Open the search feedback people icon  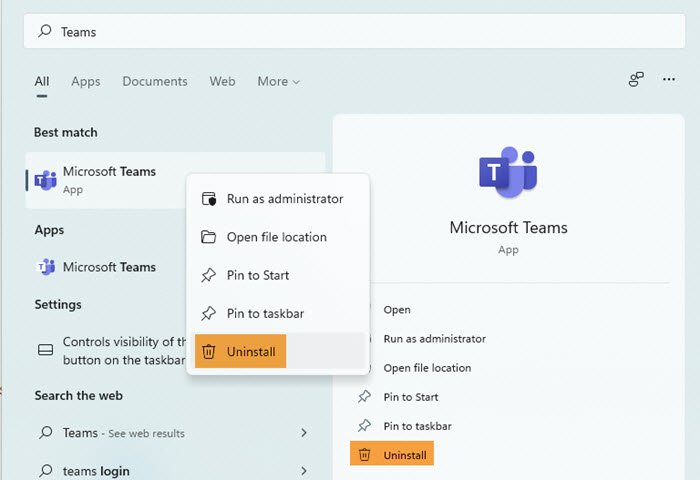[x=636, y=79]
